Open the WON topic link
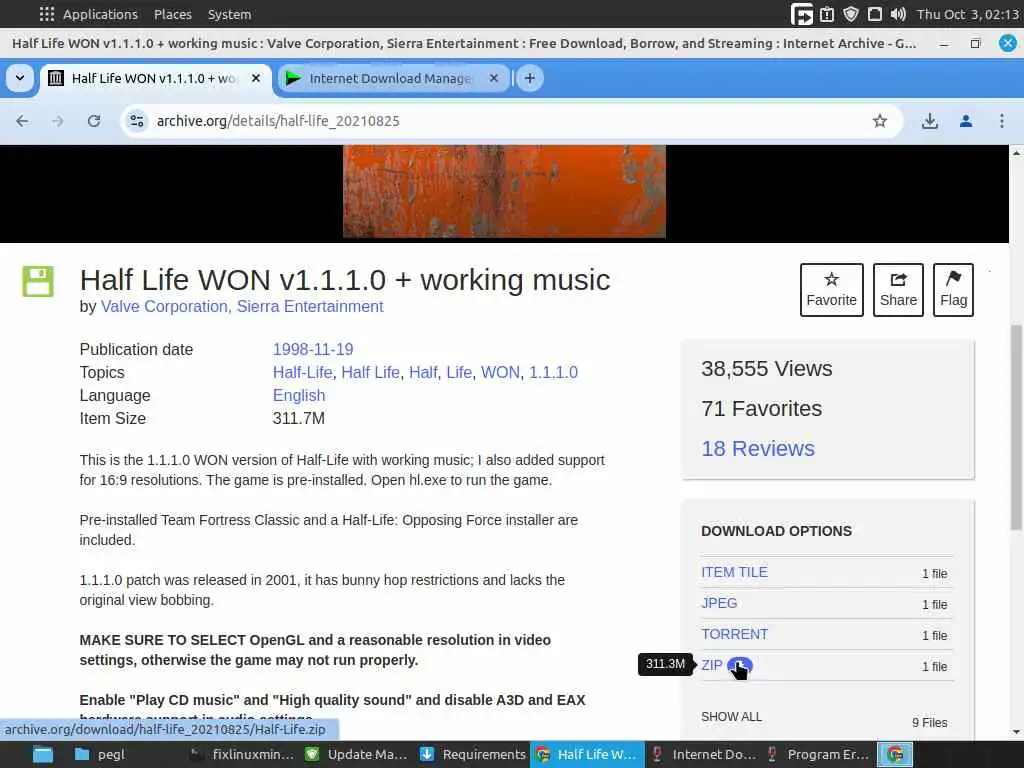The width and height of the screenshot is (1024, 768). click(500, 372)
